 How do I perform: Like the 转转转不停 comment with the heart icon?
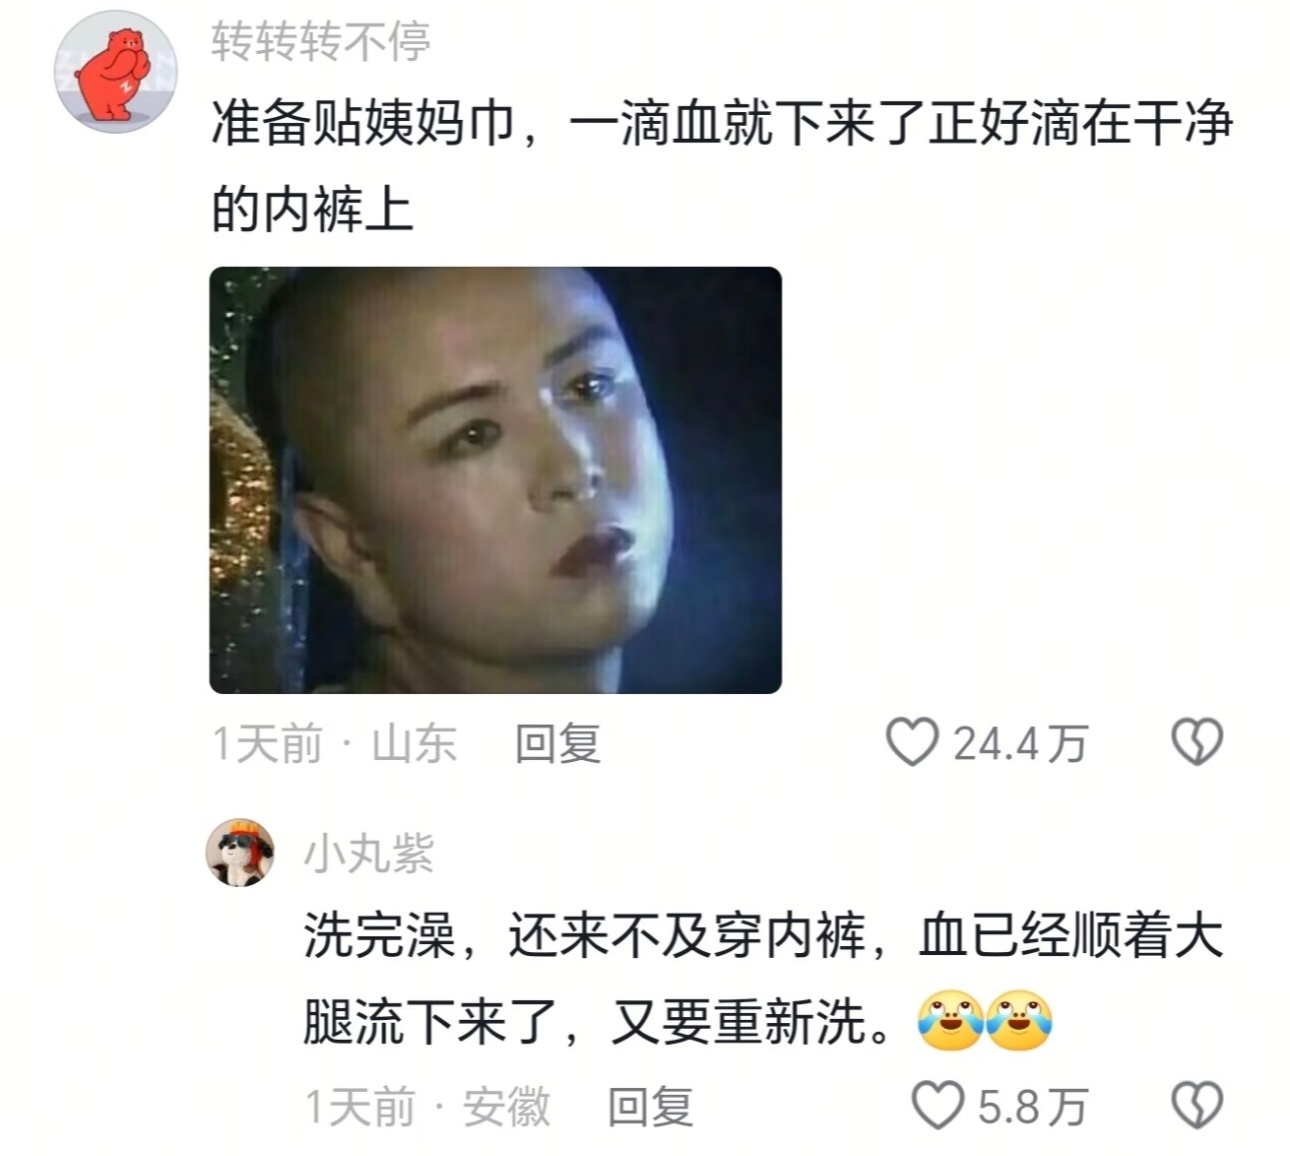click(x=912, y=743)
